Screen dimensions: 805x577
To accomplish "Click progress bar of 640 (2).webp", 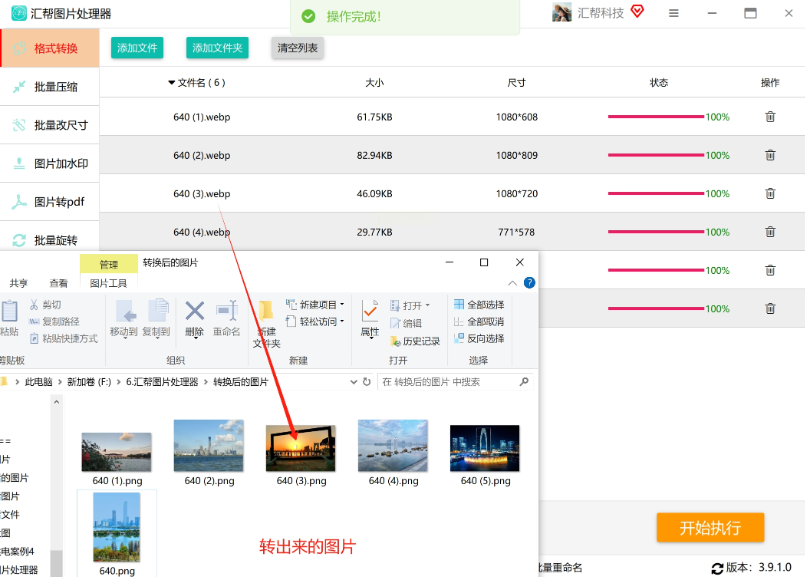I will [655, 155].
